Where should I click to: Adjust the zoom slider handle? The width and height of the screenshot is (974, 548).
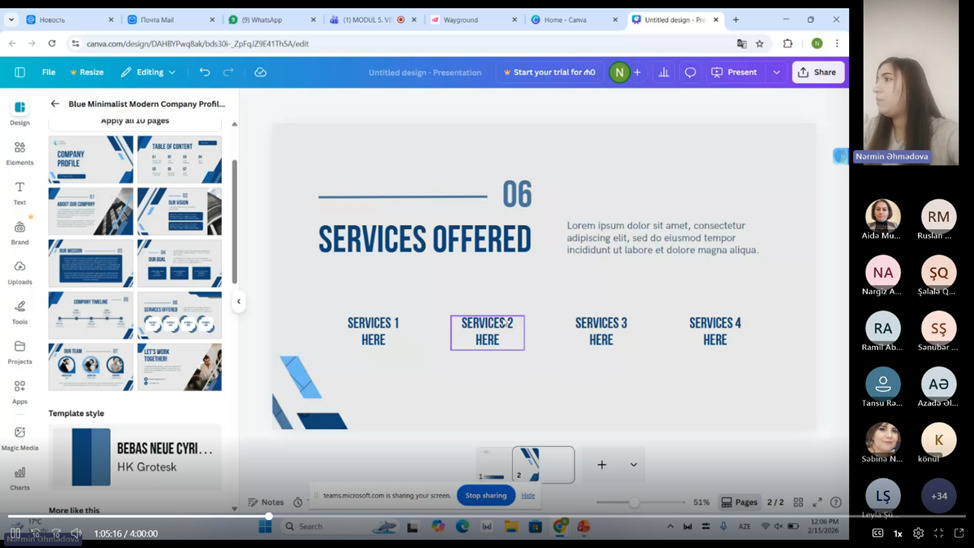click(x=634, y=502)
